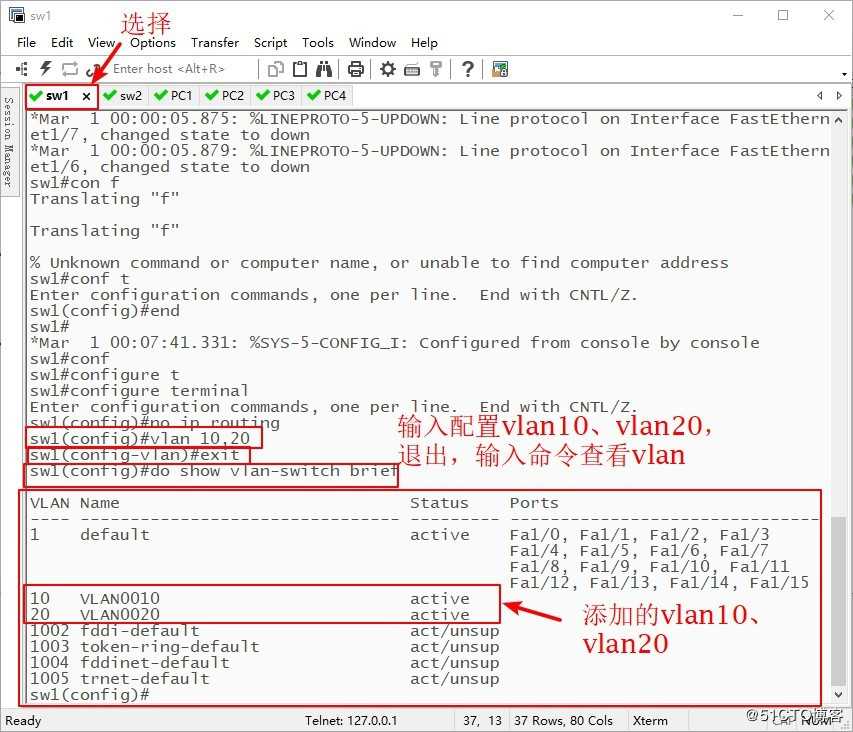The height and width of the screenshot is (732, 853).
Task: Click the 'sw1(config)#vlan 10,20' line
Action: point(140,438)
